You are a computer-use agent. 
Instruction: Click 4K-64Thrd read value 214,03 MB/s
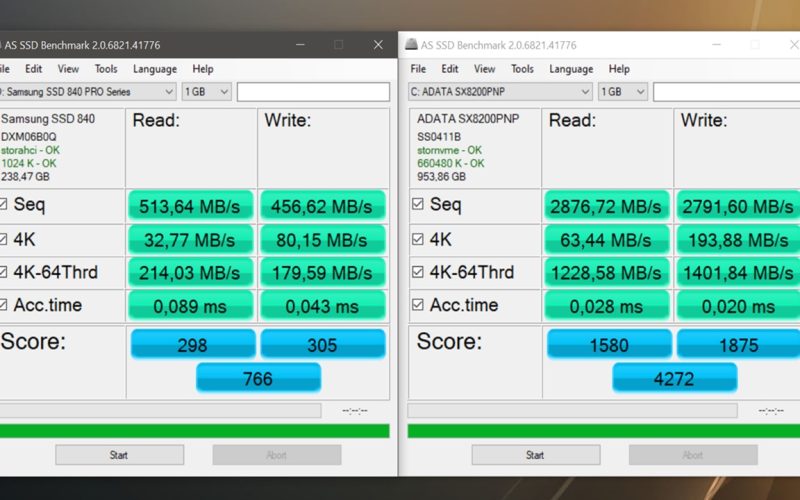pyautogui.click(x=191, y=272)
